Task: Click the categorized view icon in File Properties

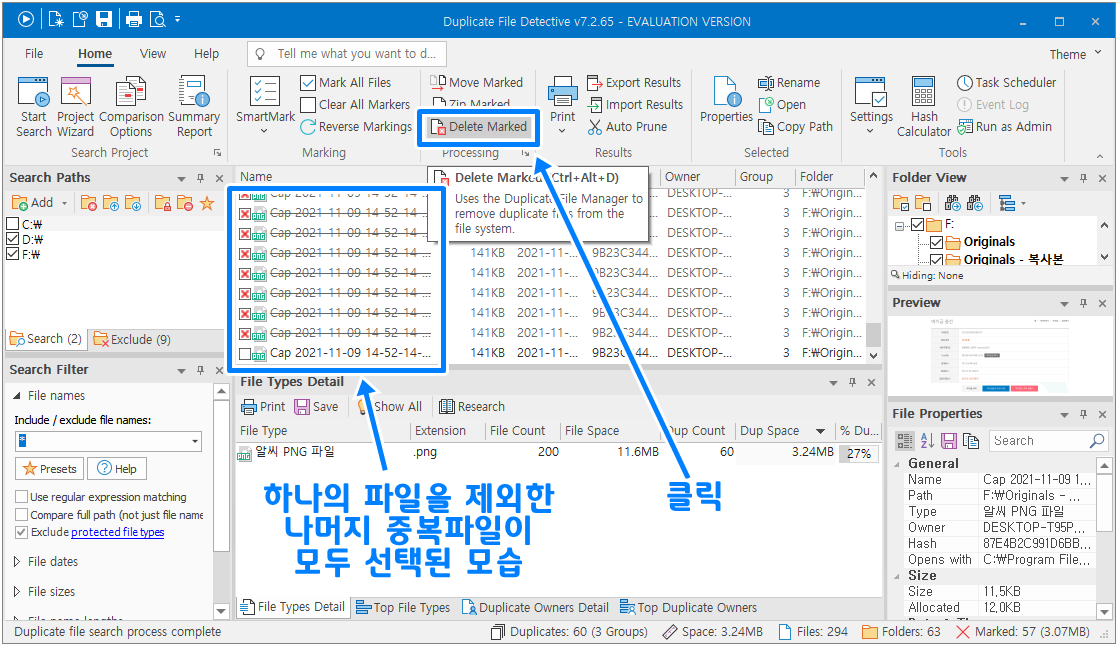Action: (904, 441)
